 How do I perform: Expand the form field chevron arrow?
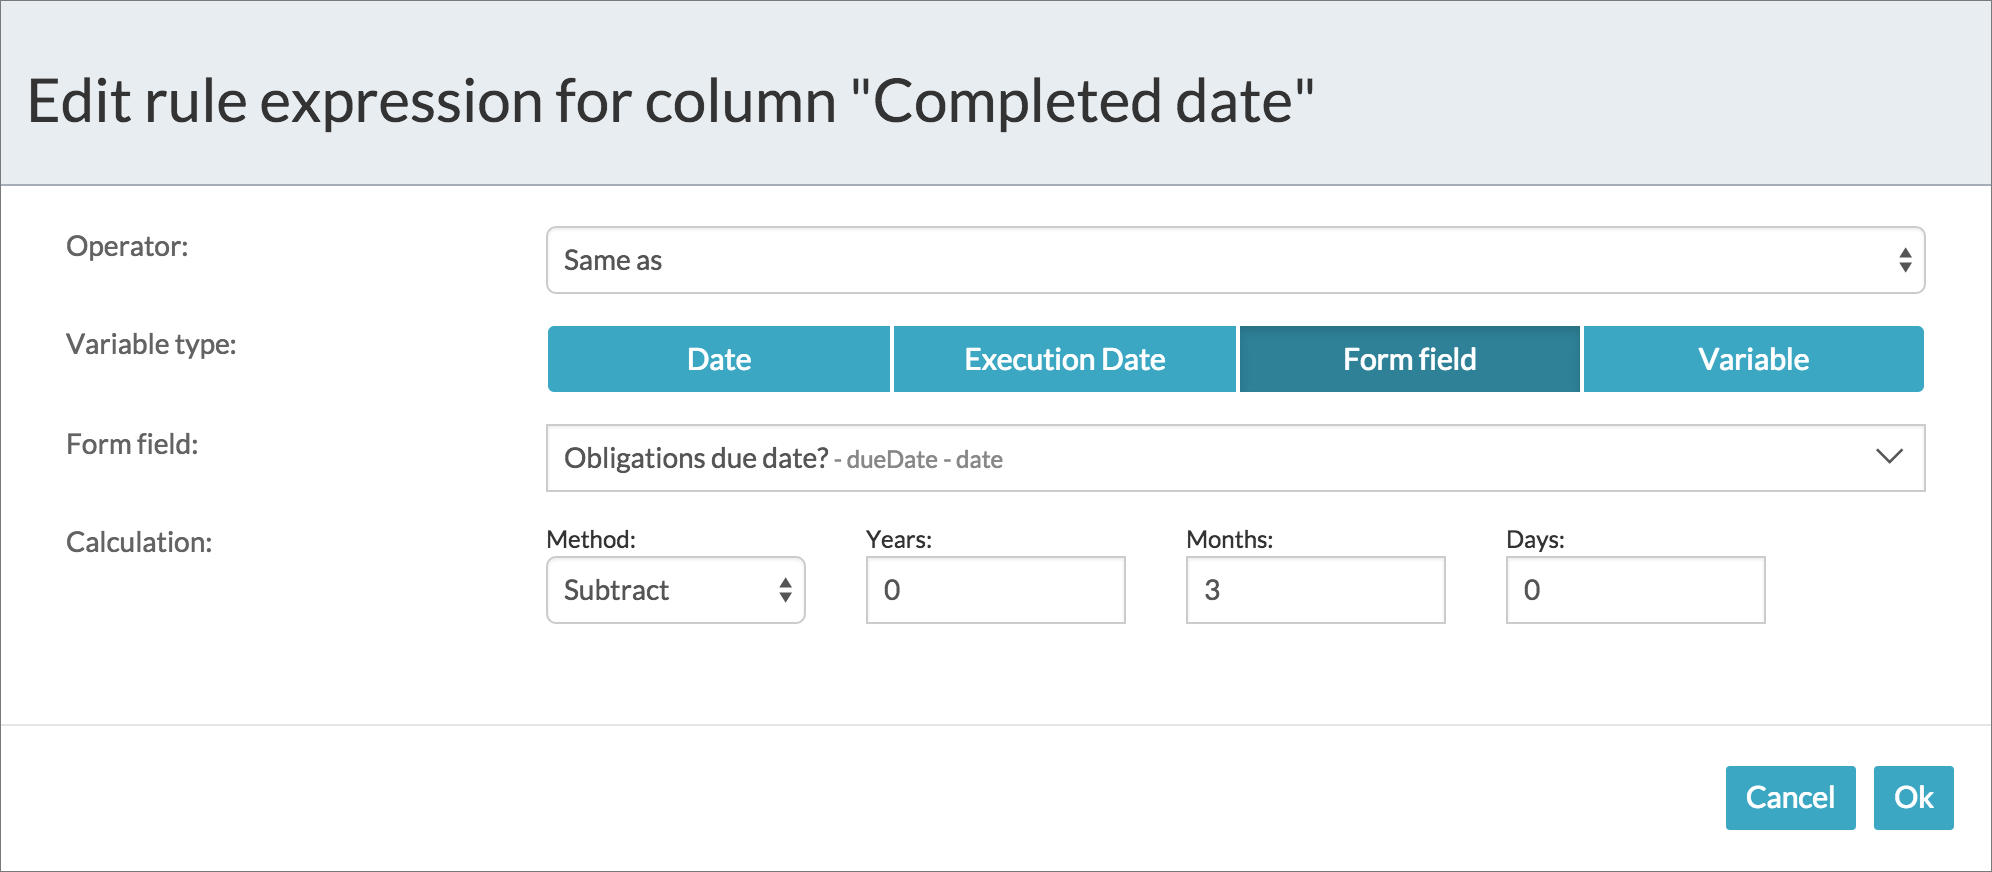pyautogui.click(x=1889, y=456)
